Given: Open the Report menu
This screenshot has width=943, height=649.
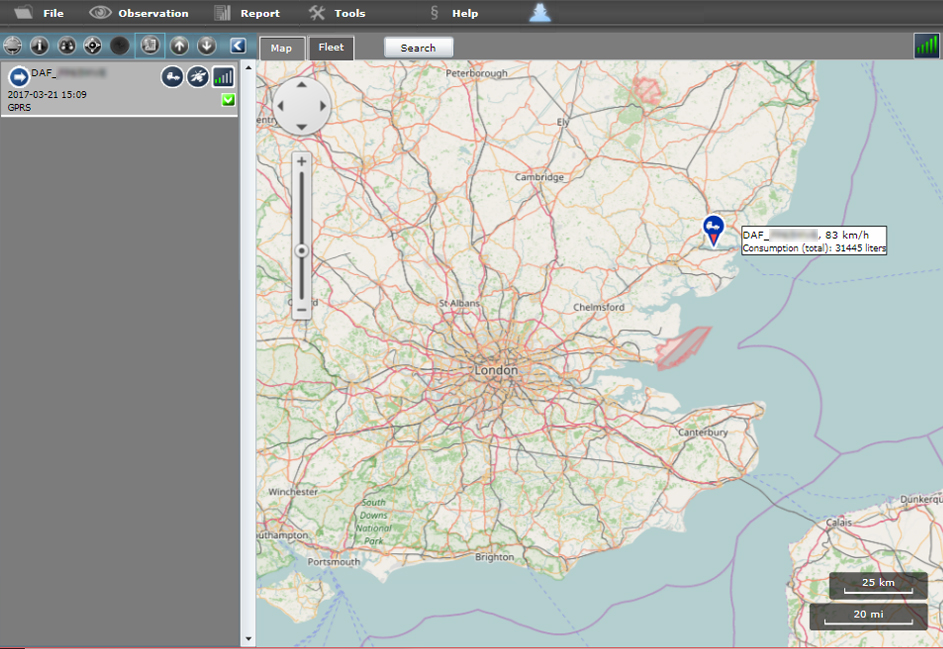Looking at the screenshot, I should pyautogui.click(x=248, y=13).
